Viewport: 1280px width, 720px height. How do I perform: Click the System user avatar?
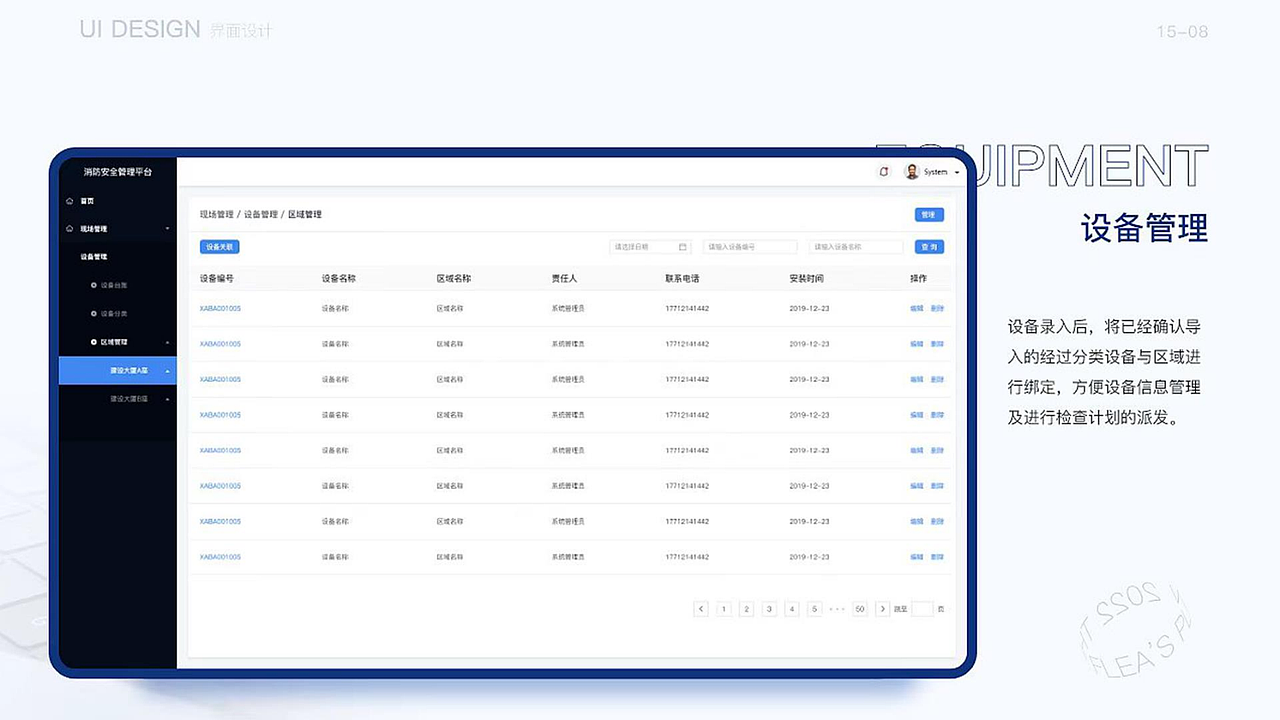(912, 172)
